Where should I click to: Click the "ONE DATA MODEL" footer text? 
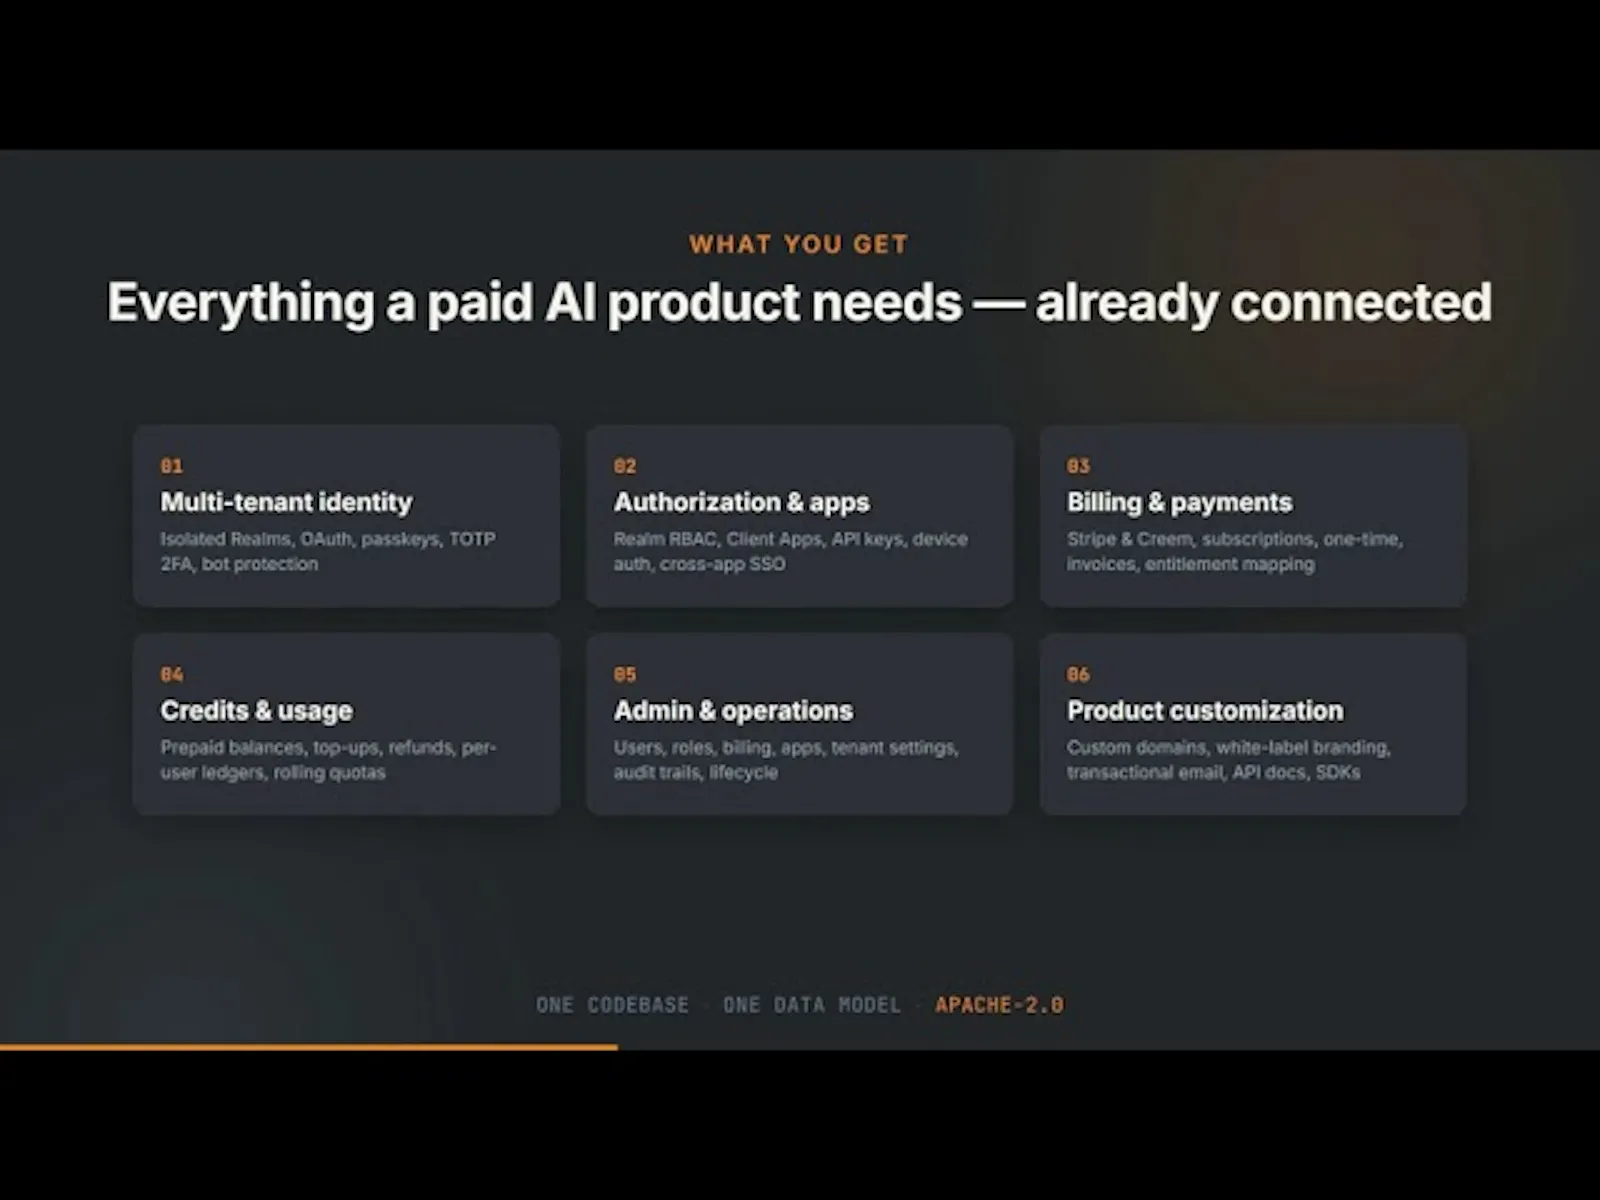(812, 1005)
